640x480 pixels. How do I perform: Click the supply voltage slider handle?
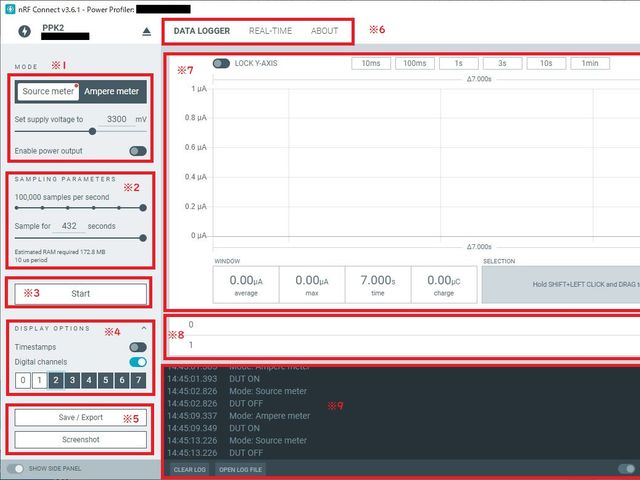[92, 131]
